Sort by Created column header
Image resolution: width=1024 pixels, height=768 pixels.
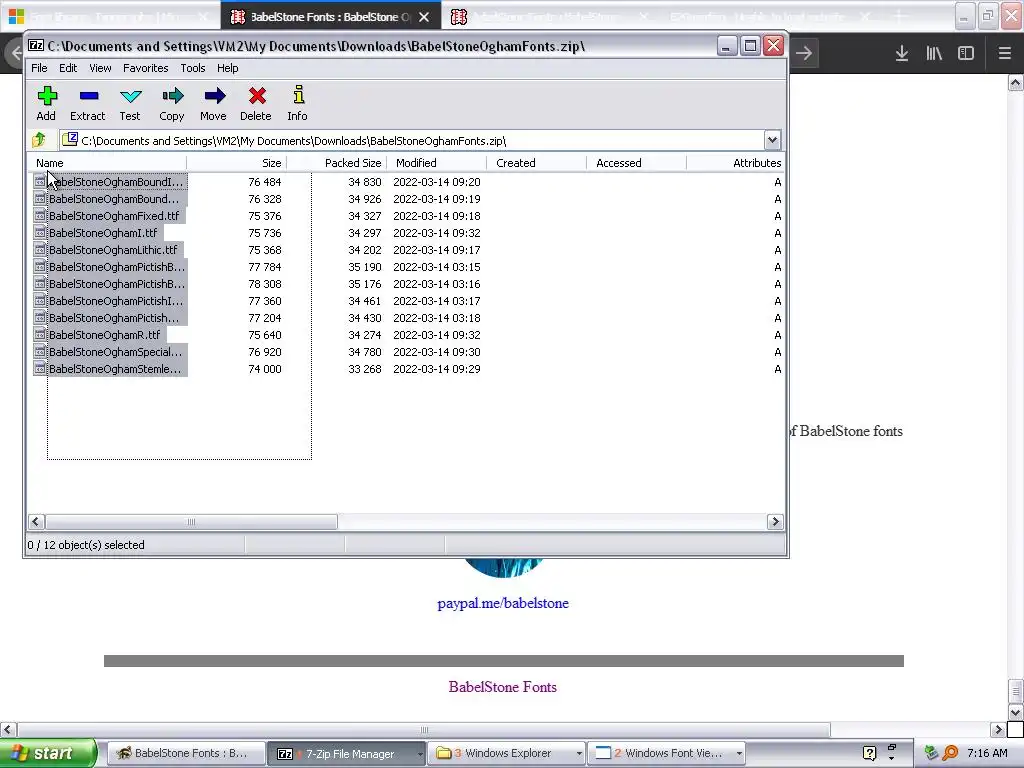(x=536, y=163)
